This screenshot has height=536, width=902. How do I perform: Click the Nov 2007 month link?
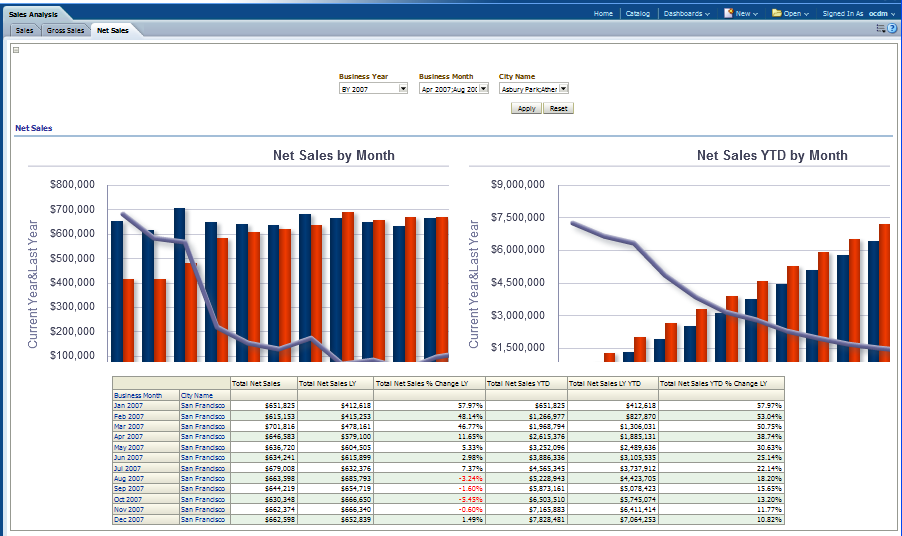pos(129,510)
